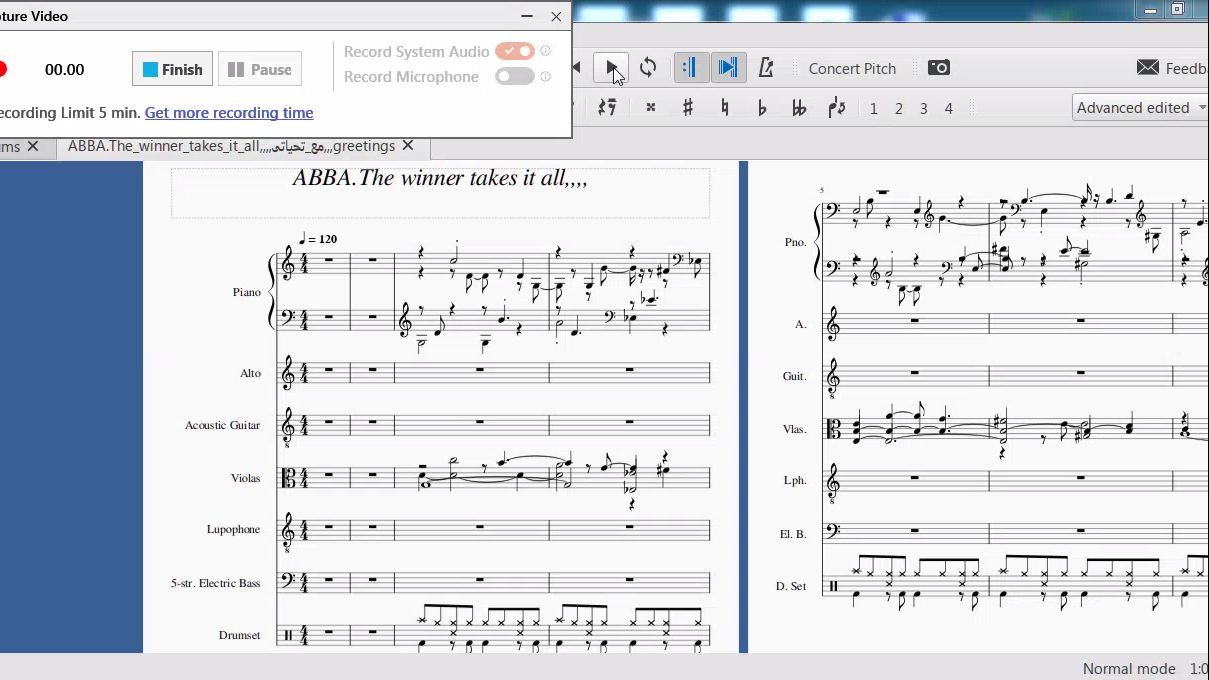
Task: Select the Violas instrument label
Action: click(245, 478)
